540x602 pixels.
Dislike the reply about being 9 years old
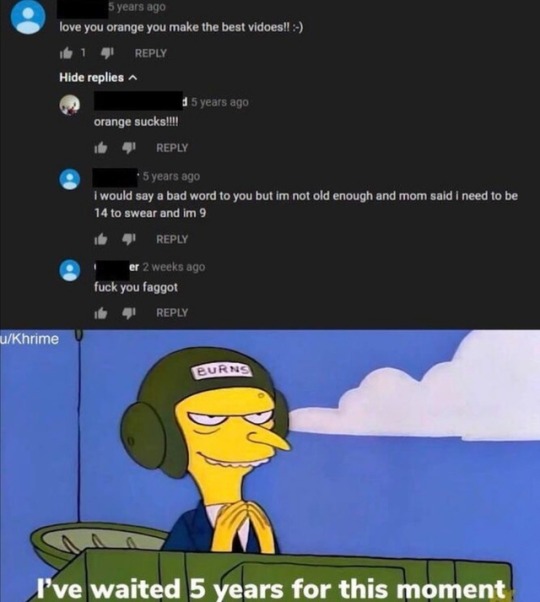(x=129, y=239)
